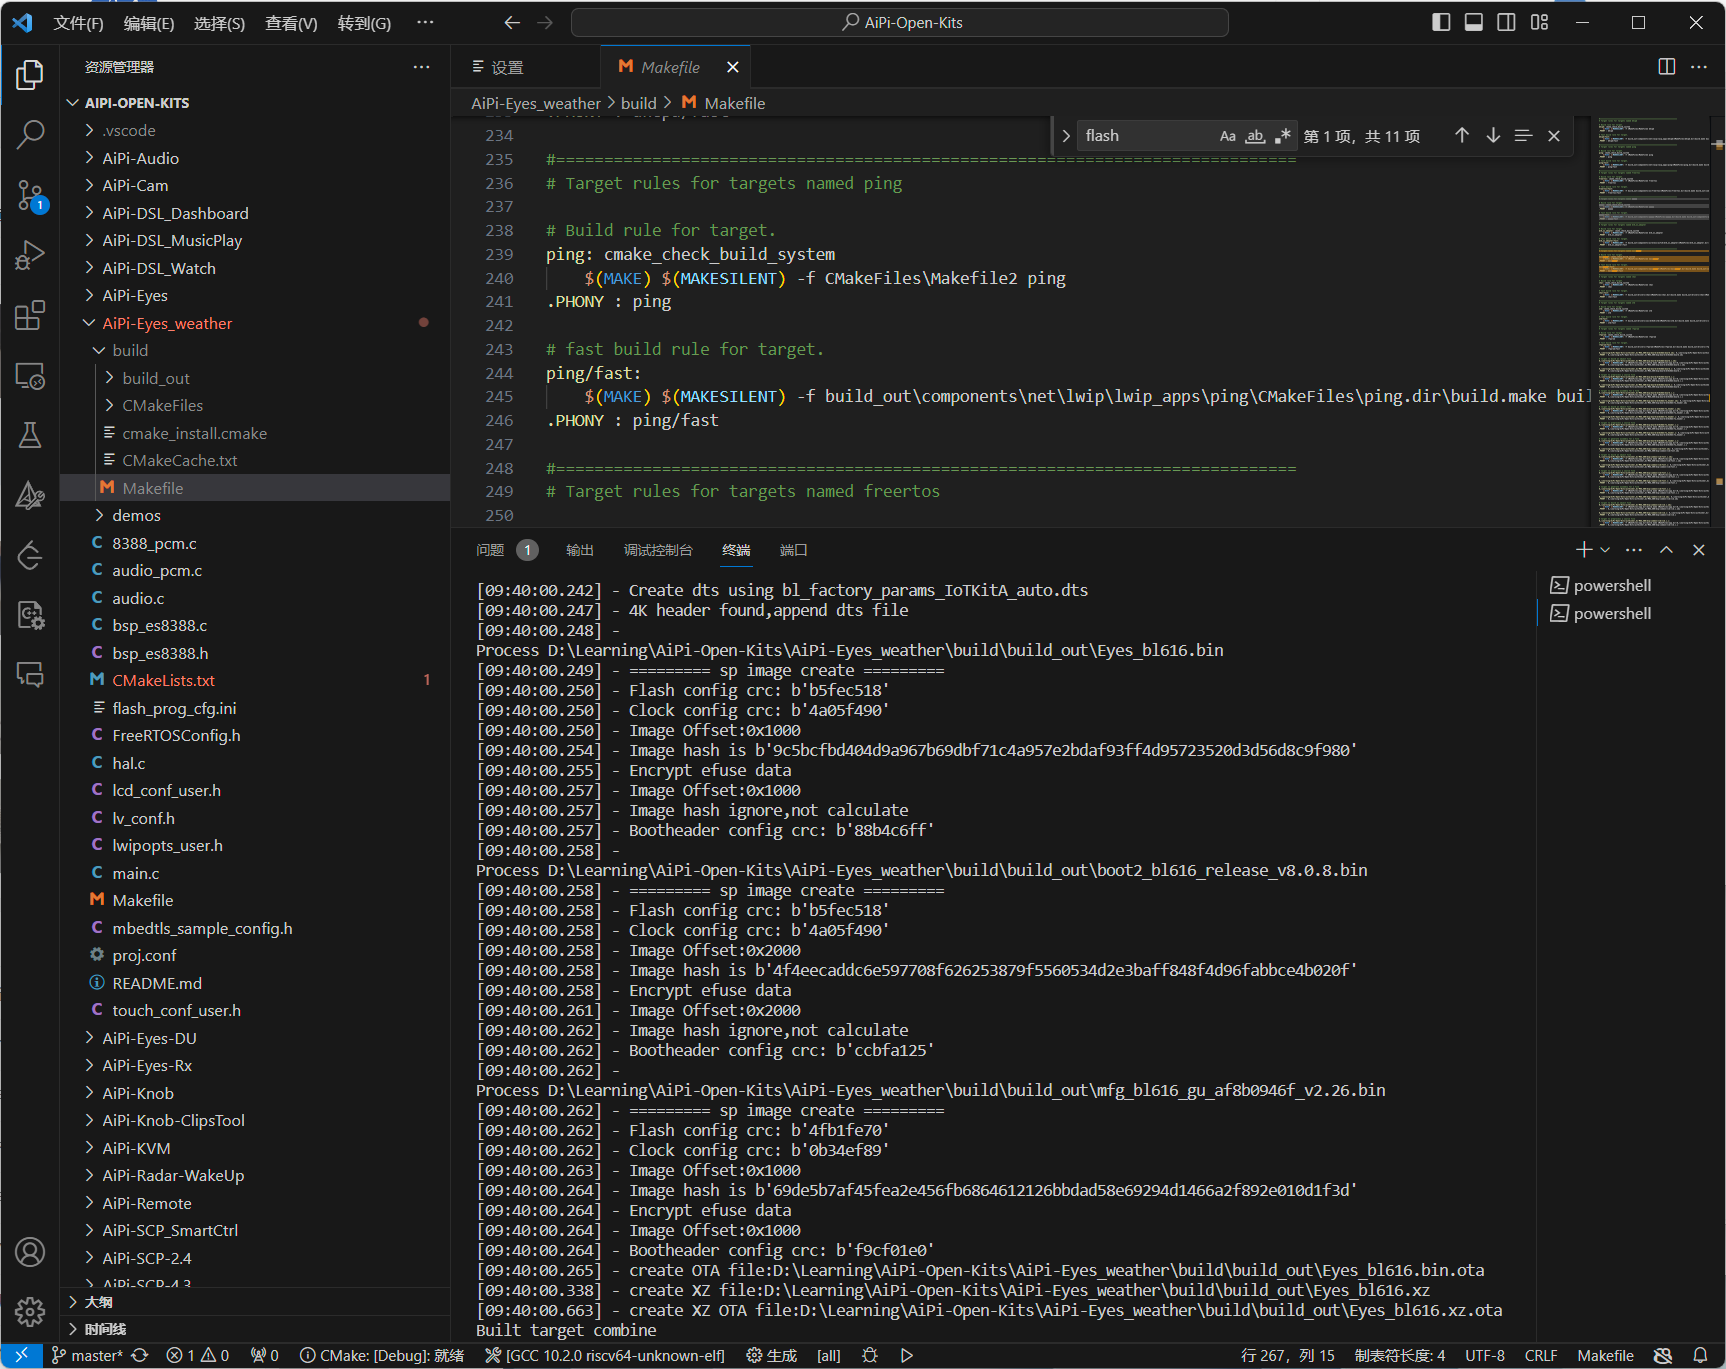The width and height of the screenshot is (1726, 1369).
Task: Click the AiPi-Open-Kits command center search
Action: [x=900, y=22]
